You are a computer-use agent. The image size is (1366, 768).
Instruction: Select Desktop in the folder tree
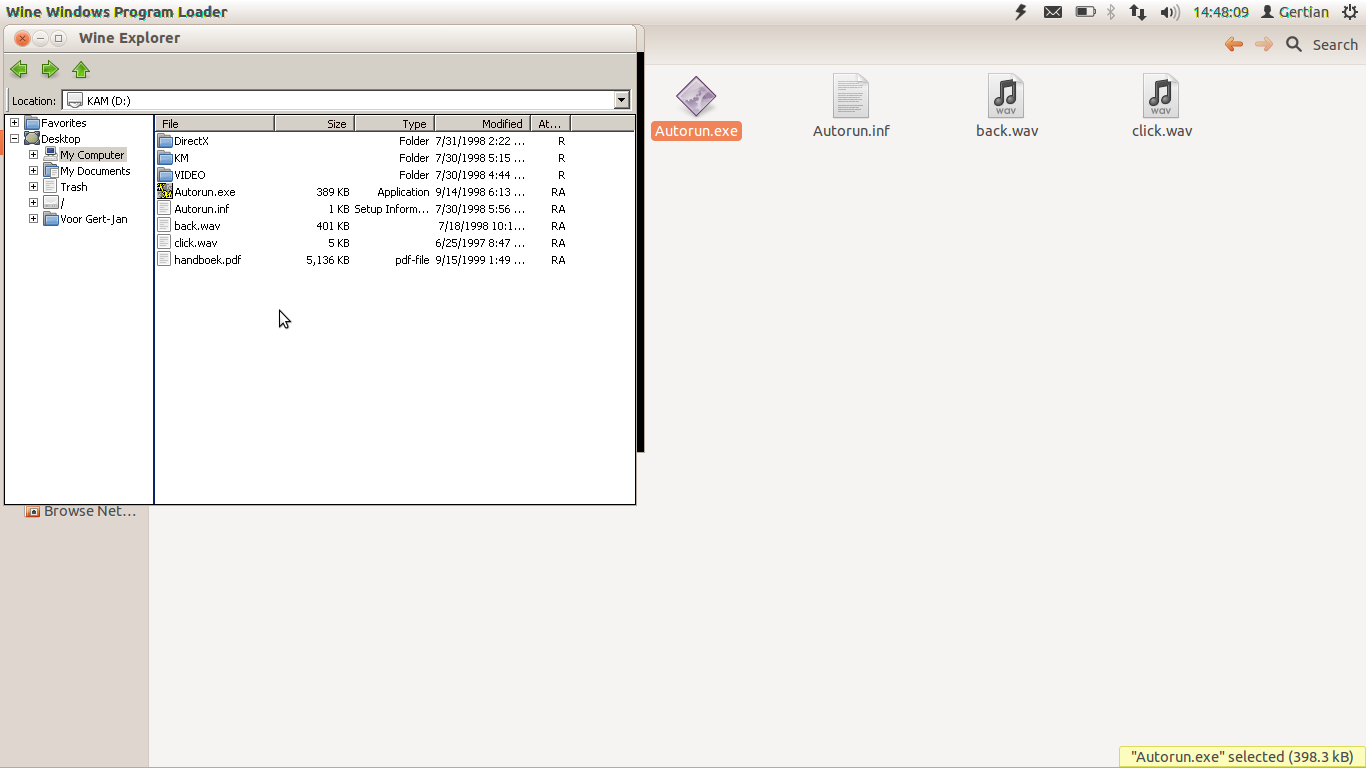(60, 139)
